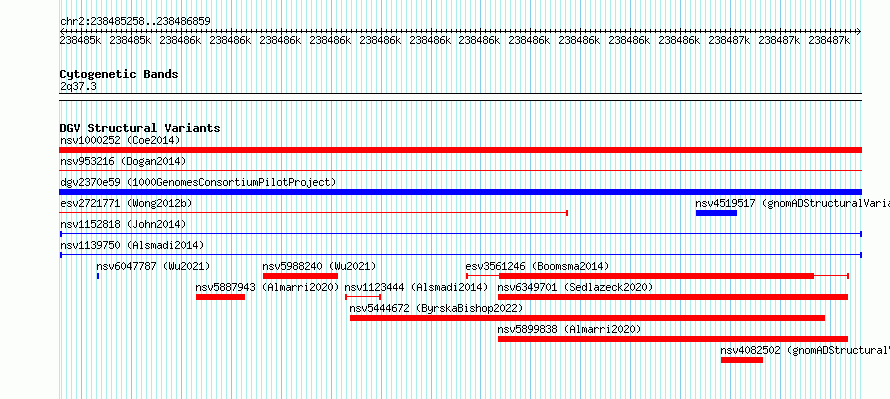Image resolution: width=890 pixels, height=399 pixels.
Task: Click the nsv1000252 (Coe2014) variant label
Action: coord(120,140)
